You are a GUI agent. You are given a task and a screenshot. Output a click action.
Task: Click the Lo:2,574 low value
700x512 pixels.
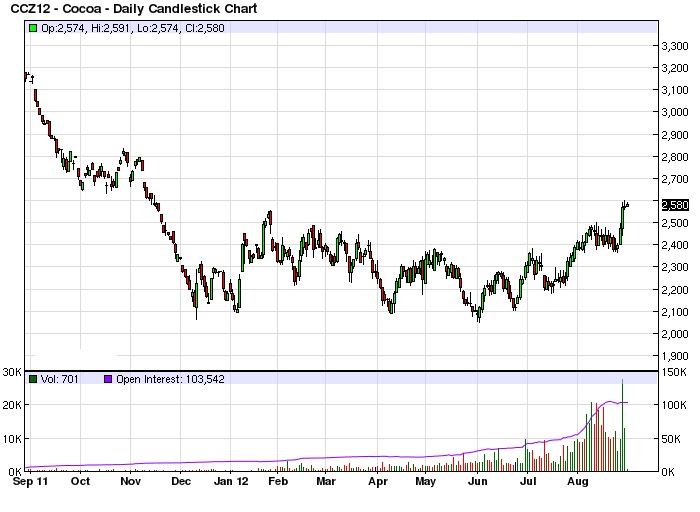pyautogui.click(x=158, y=28)
